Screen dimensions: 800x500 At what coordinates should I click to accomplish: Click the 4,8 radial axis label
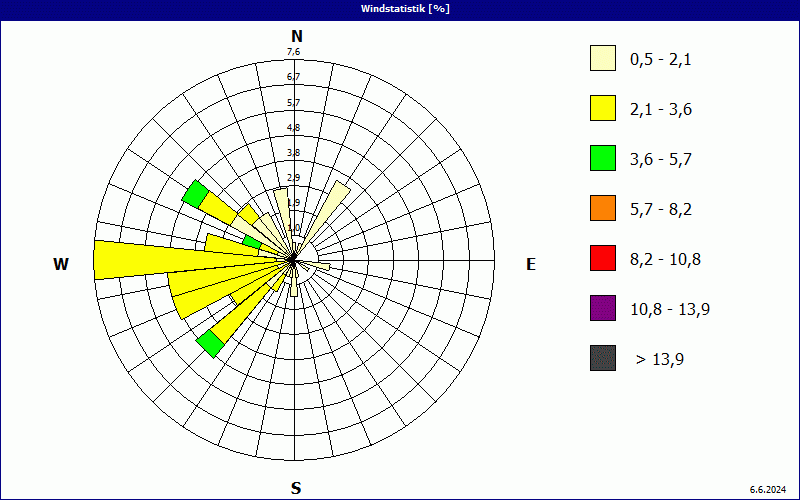point(293,127)
